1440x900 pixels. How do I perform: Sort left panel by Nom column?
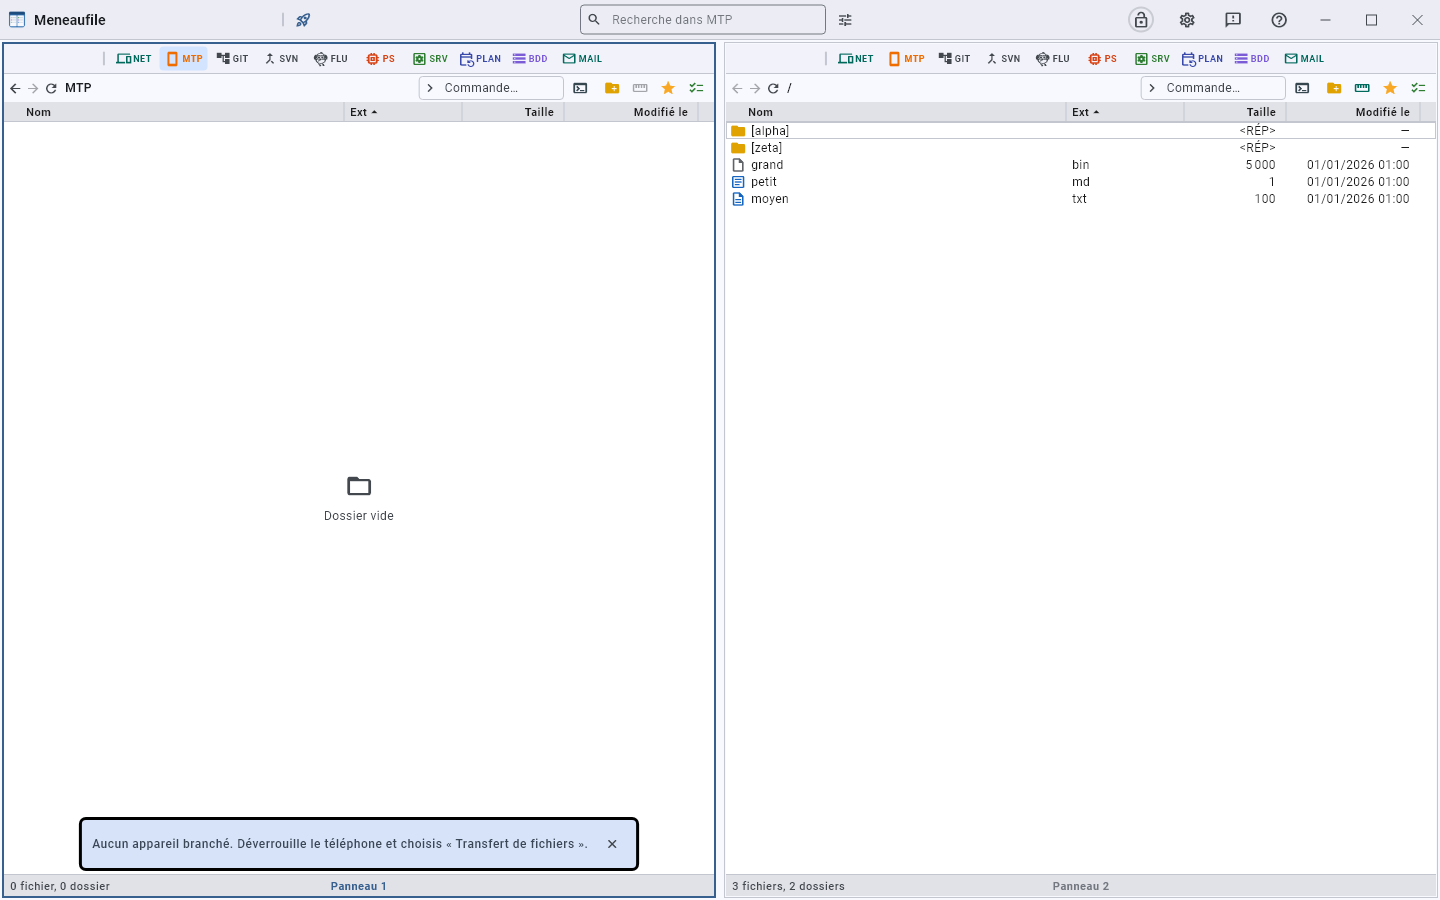click(174, 112)
